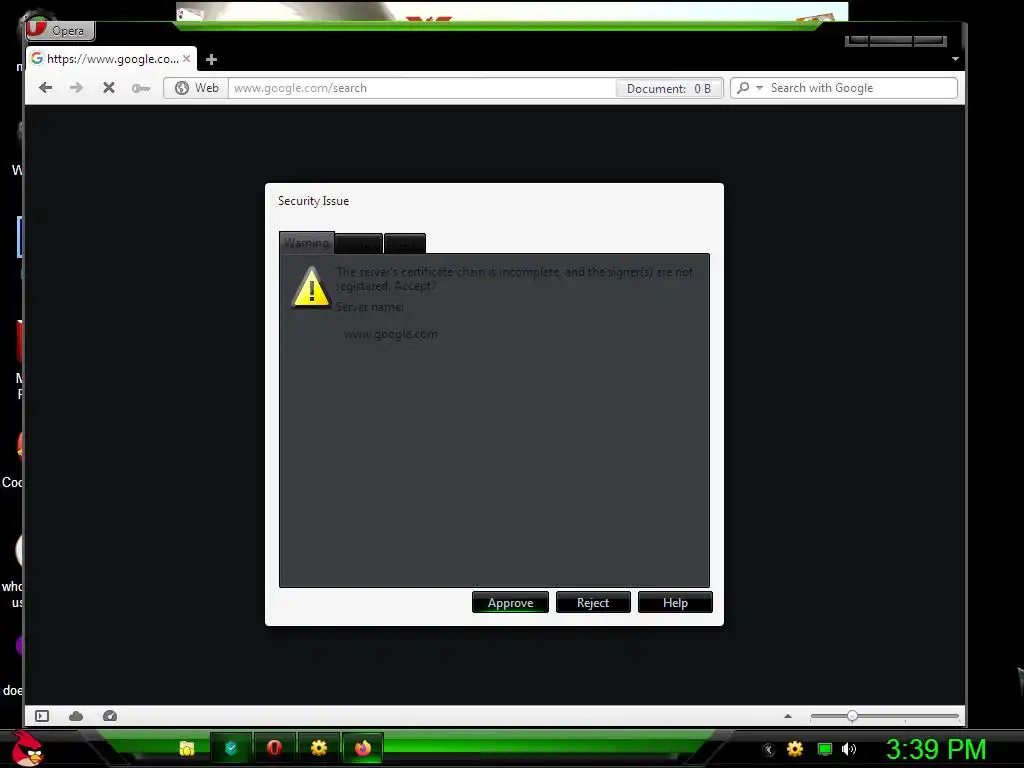Viewport: 1024px width, 768px height.
Task: Open the volume speaker tray icon
Action: (x=849, y=749)
